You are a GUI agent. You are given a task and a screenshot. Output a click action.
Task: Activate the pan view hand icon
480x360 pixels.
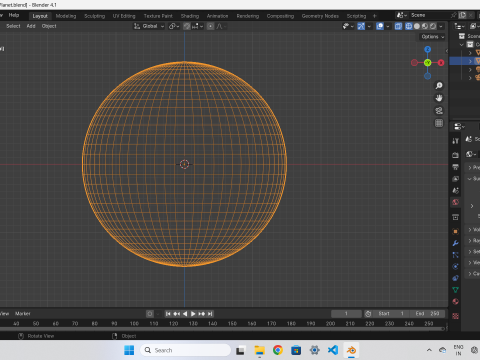(x=439, y=98)
